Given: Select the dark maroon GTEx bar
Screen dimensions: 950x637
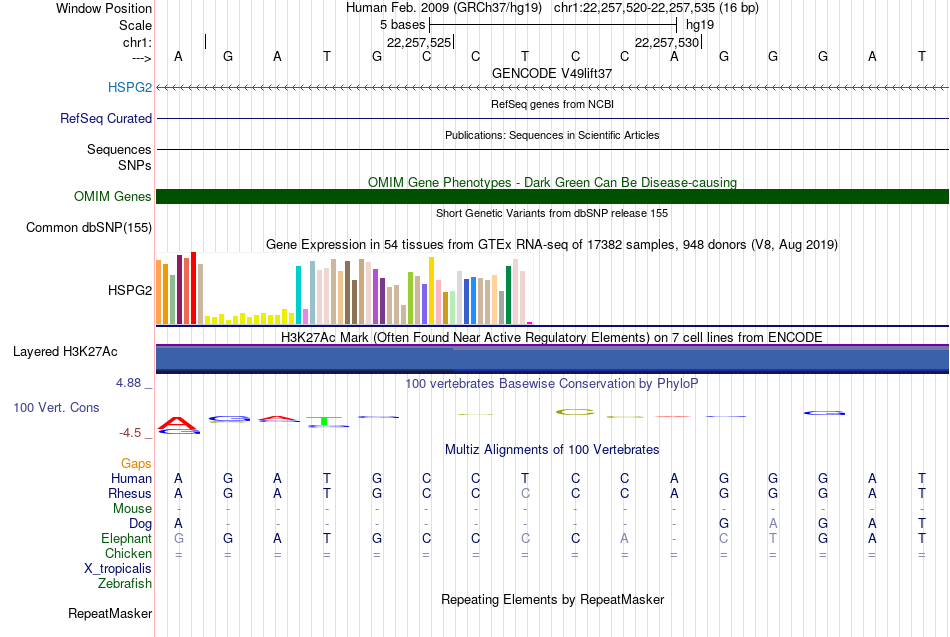Looking at the screenshot, I should click(x=179, y=290).
